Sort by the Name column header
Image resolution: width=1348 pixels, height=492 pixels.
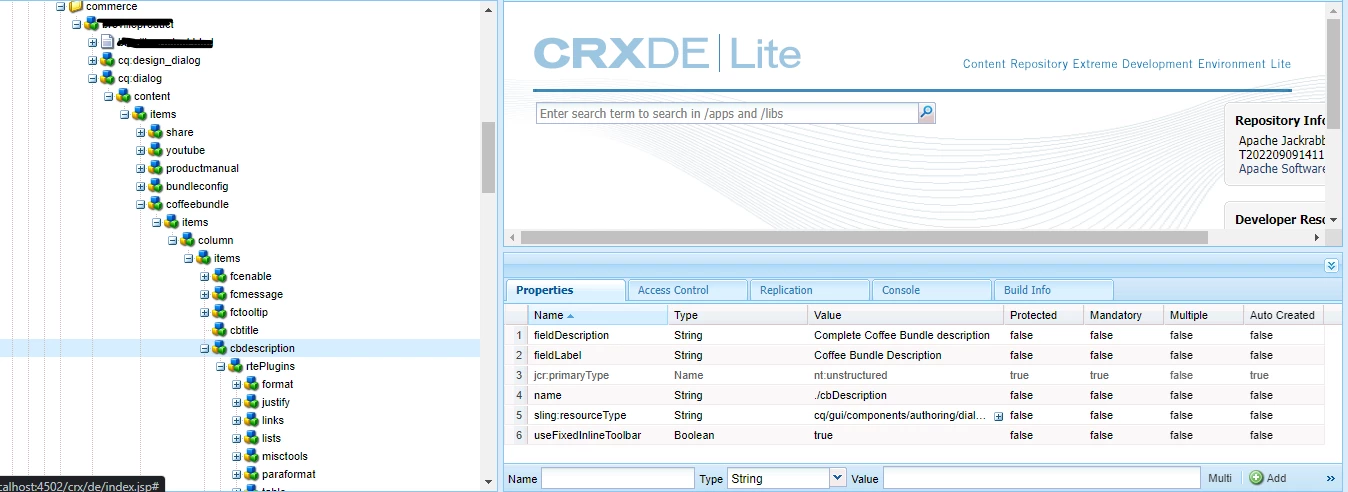coord(598,315)
